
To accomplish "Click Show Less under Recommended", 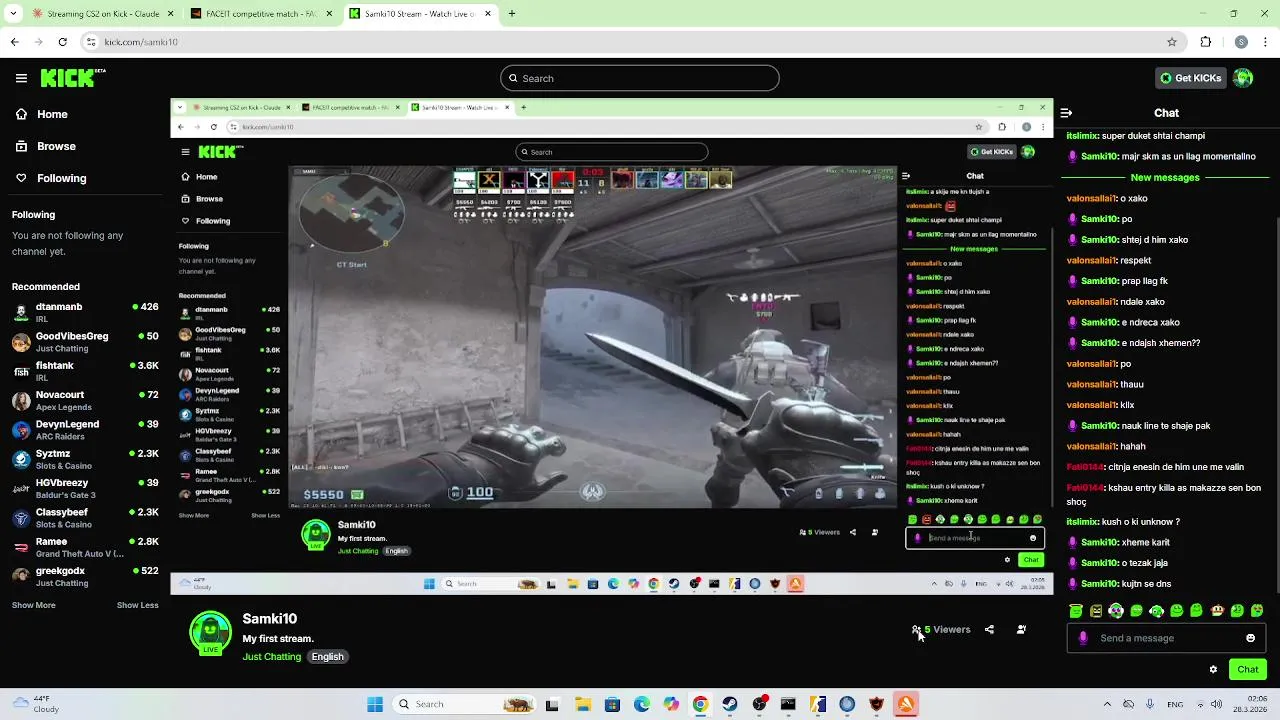I will [137, 605].
